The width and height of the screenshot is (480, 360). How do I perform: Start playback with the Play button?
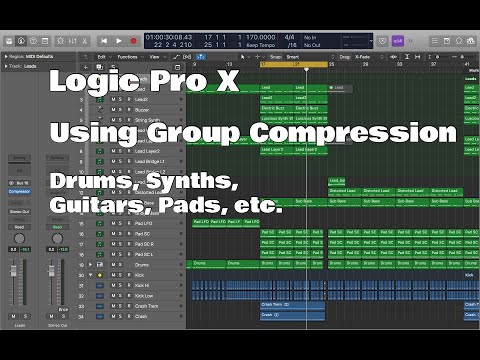point(119,41)
